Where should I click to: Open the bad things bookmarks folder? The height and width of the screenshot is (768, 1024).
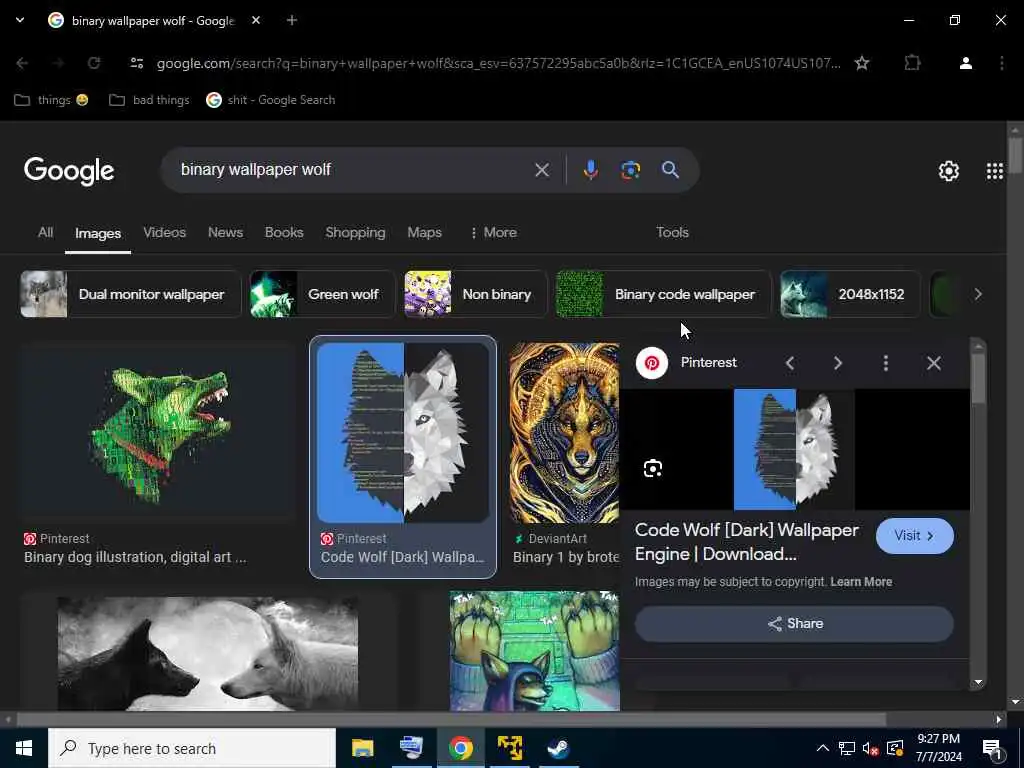coord(149,100)
